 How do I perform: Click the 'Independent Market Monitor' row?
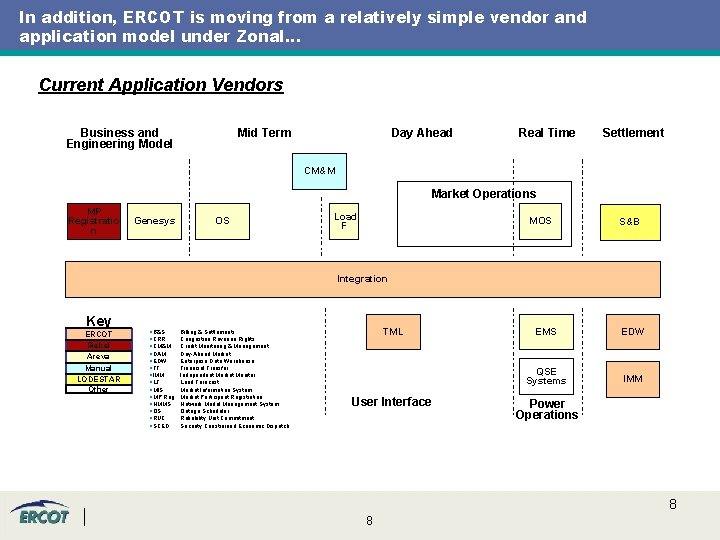(202, 375)
